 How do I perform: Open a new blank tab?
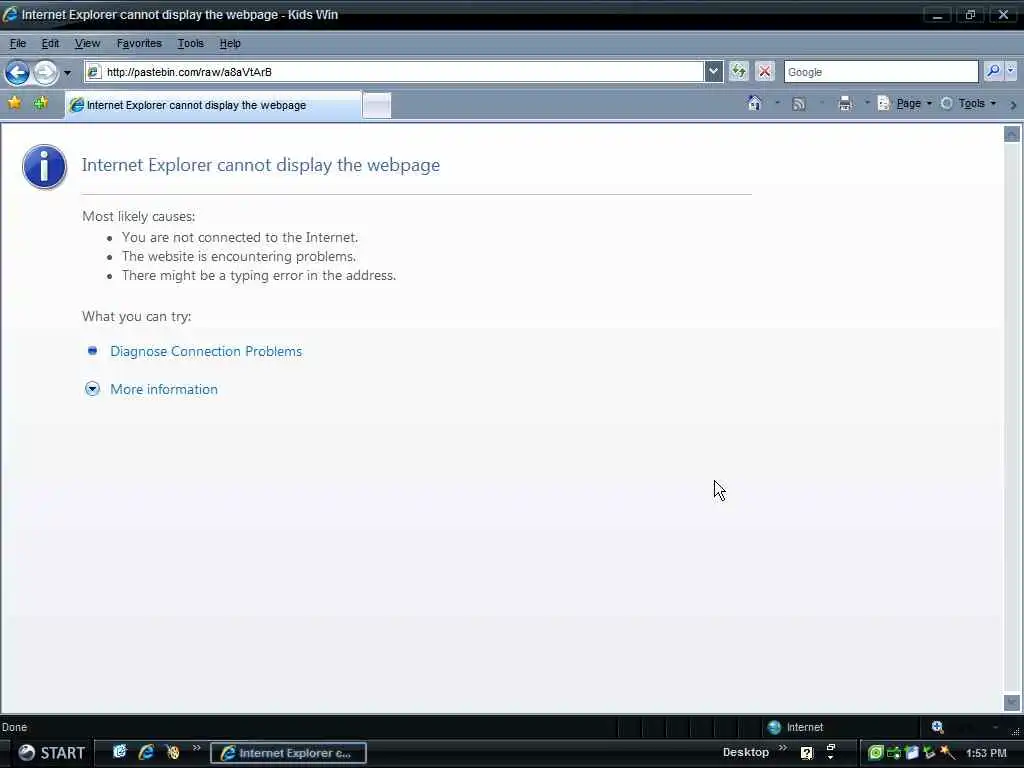pyautogui.click(x=377, y=105)
